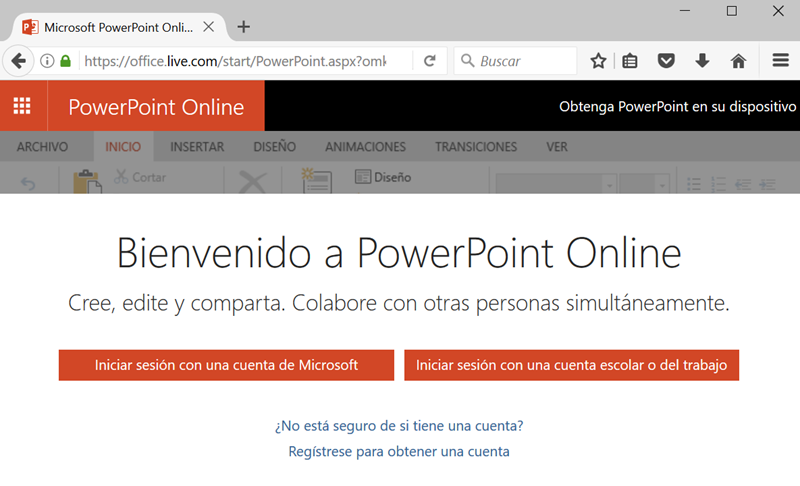
Task: Switch to the INSERTAR tab
Action: click(197, 147)
